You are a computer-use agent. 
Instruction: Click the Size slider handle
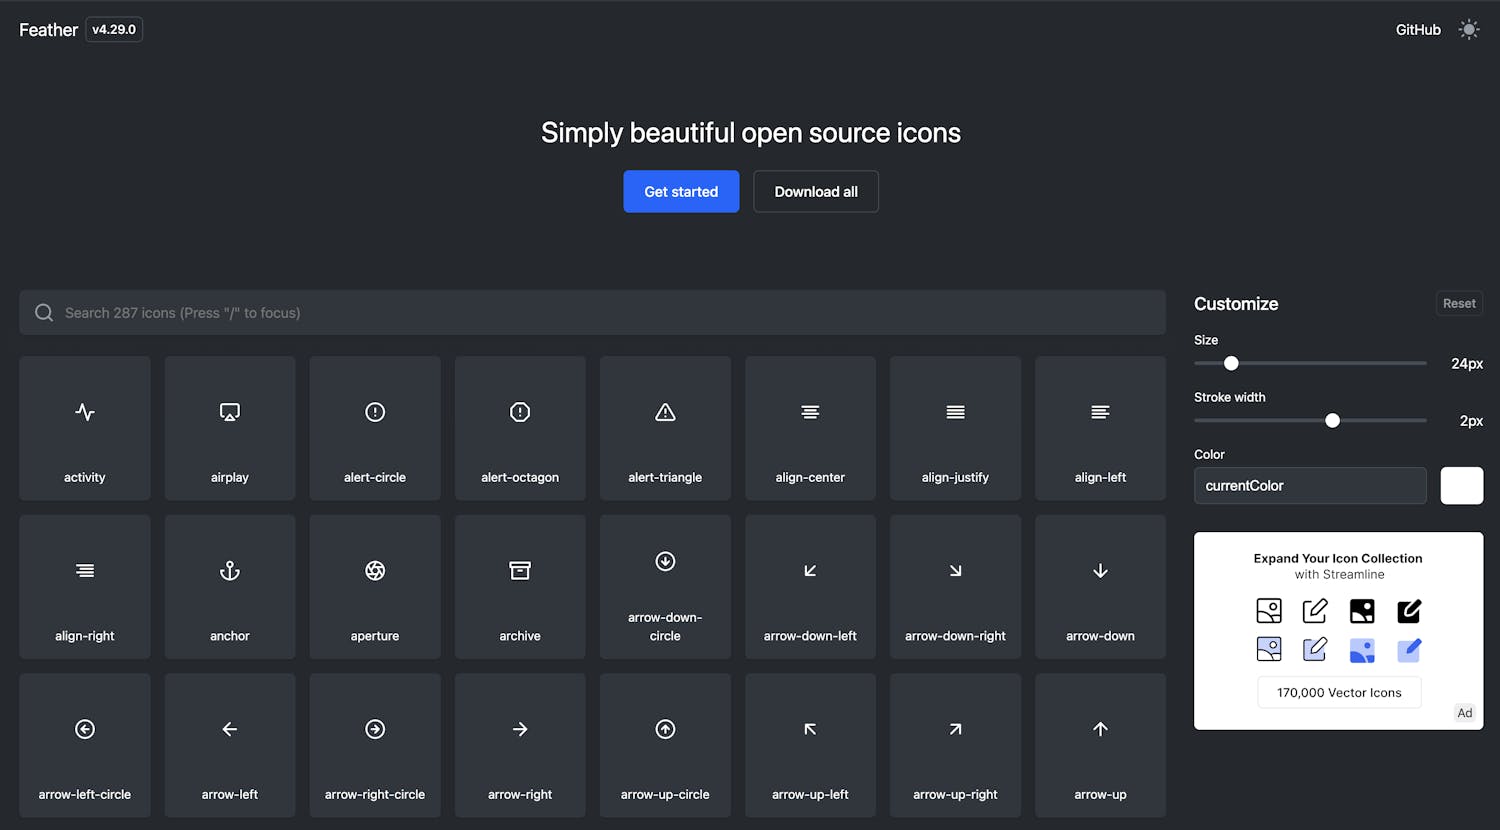1231,364
